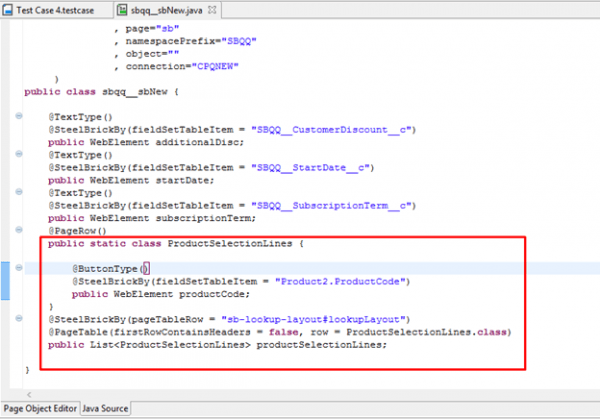600x419 pixels.
Task: Click ProductSelectionLines in static class declaration
Action: tap(230, 244)
